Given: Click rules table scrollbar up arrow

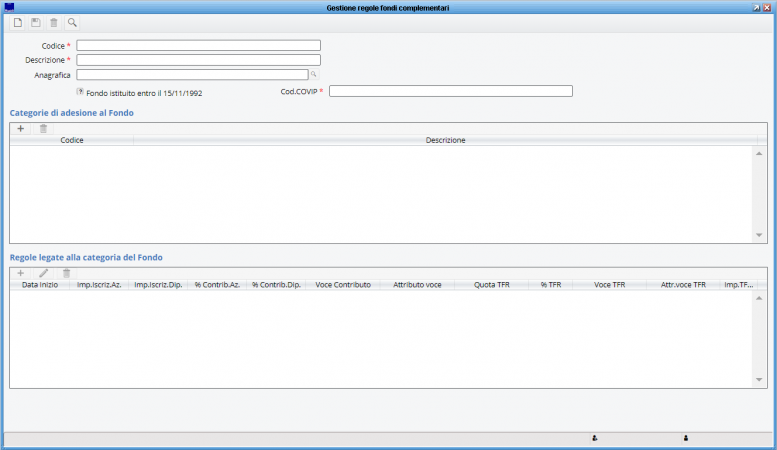Looking at the screenshot, I should pos(759,298).
